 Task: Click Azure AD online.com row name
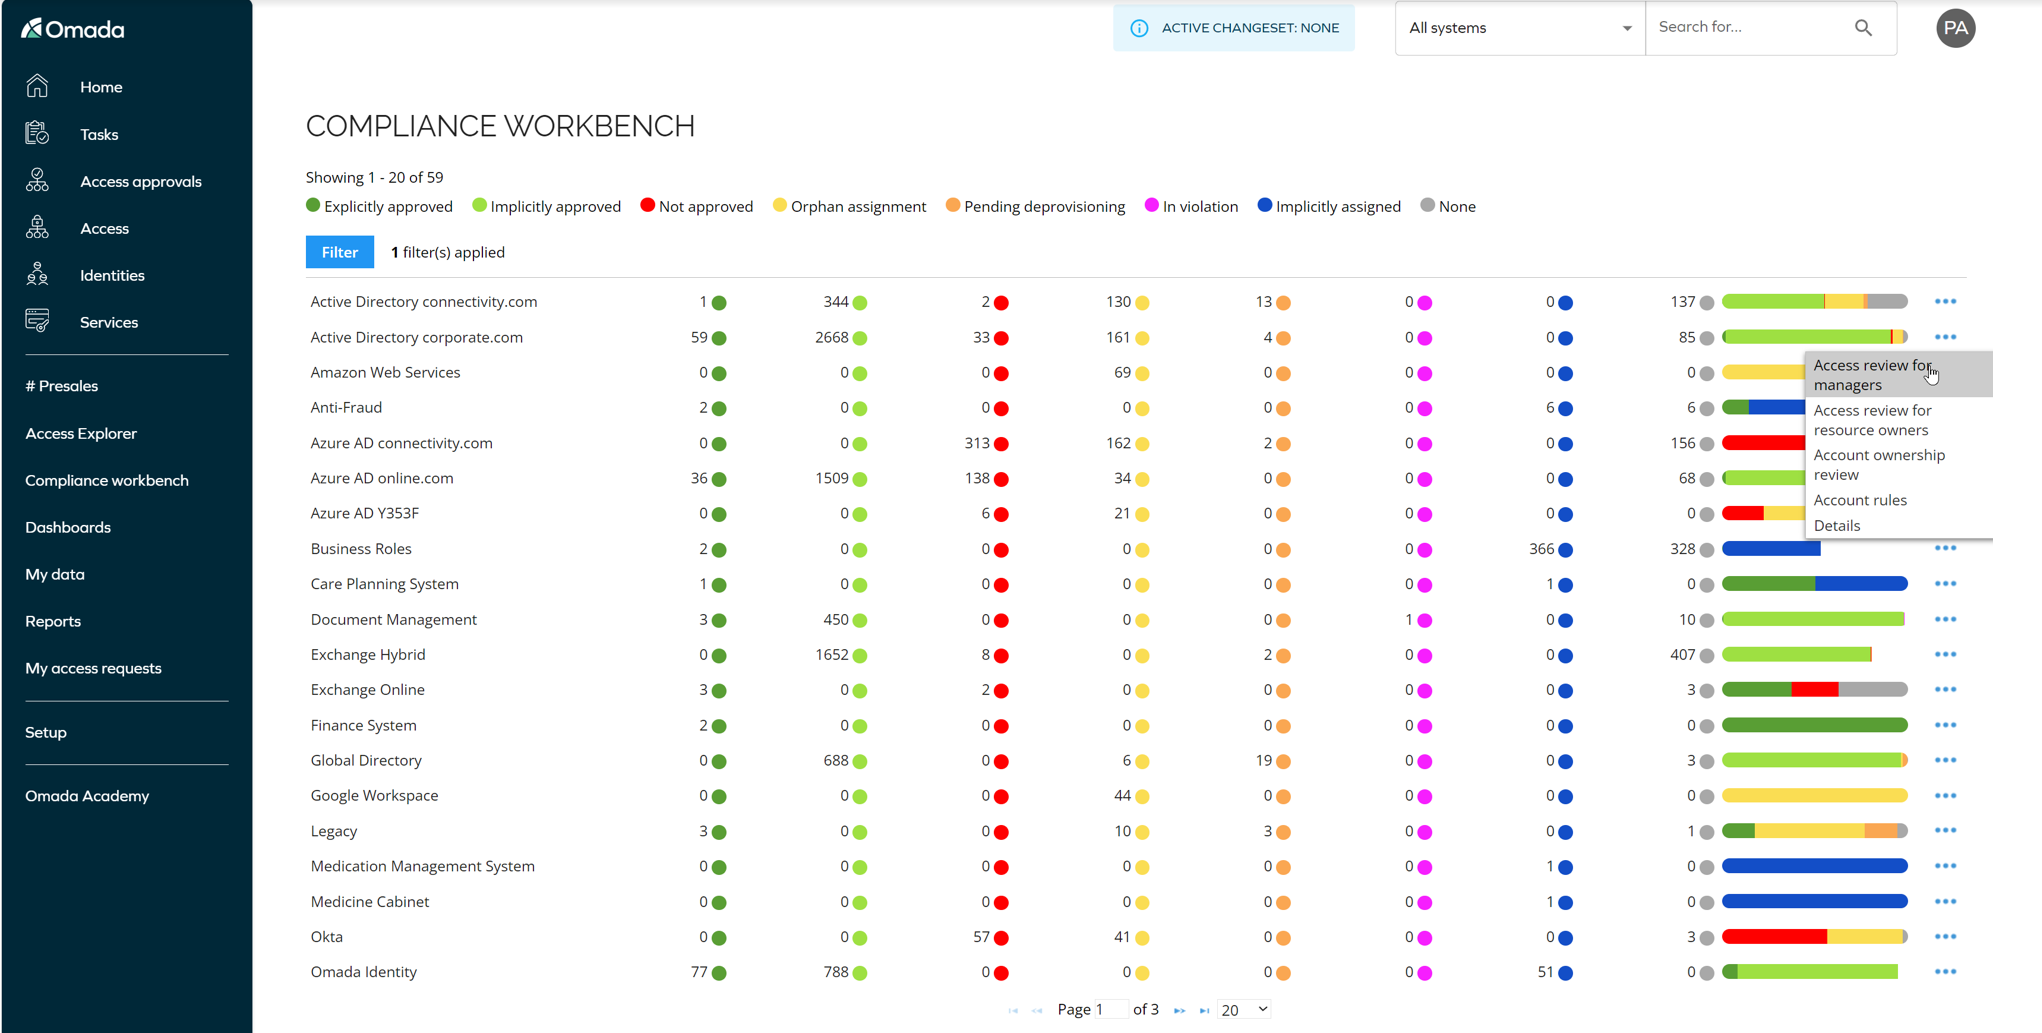pos(382,478)
